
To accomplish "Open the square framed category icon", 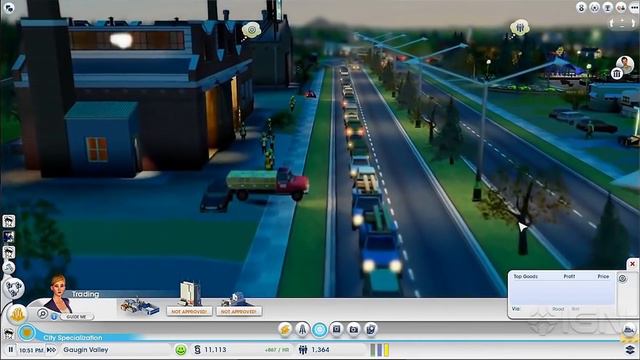I will pos(337,329).
